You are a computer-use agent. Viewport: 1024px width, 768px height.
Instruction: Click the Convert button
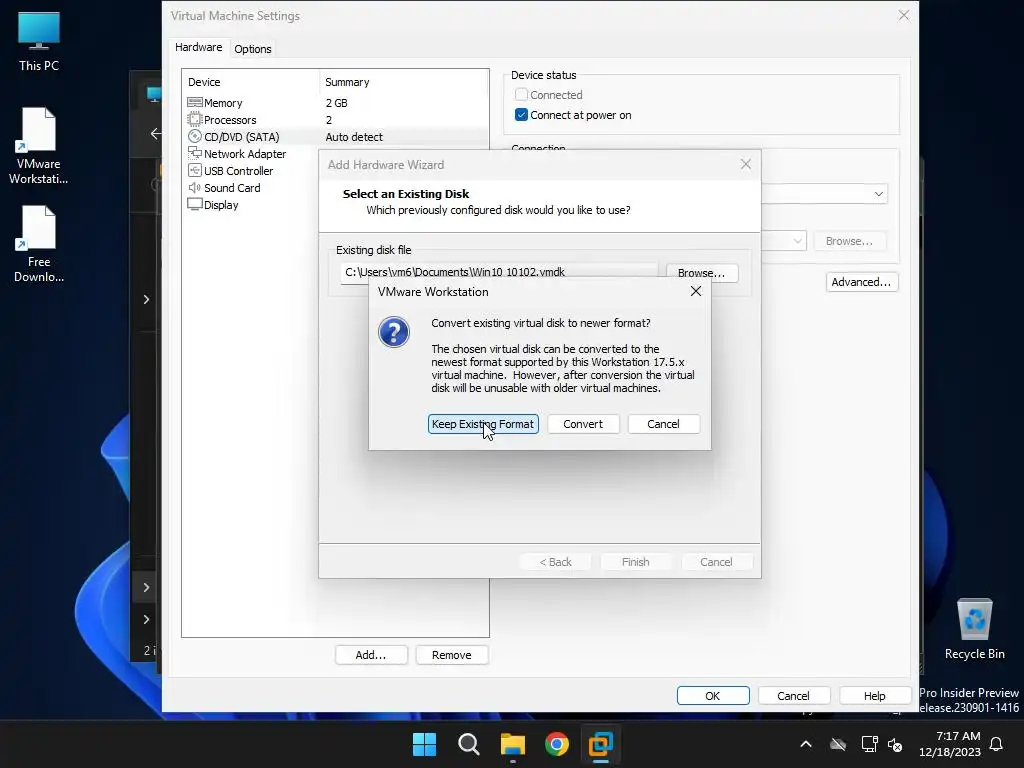pyautogui.click(x=583, y=424)
